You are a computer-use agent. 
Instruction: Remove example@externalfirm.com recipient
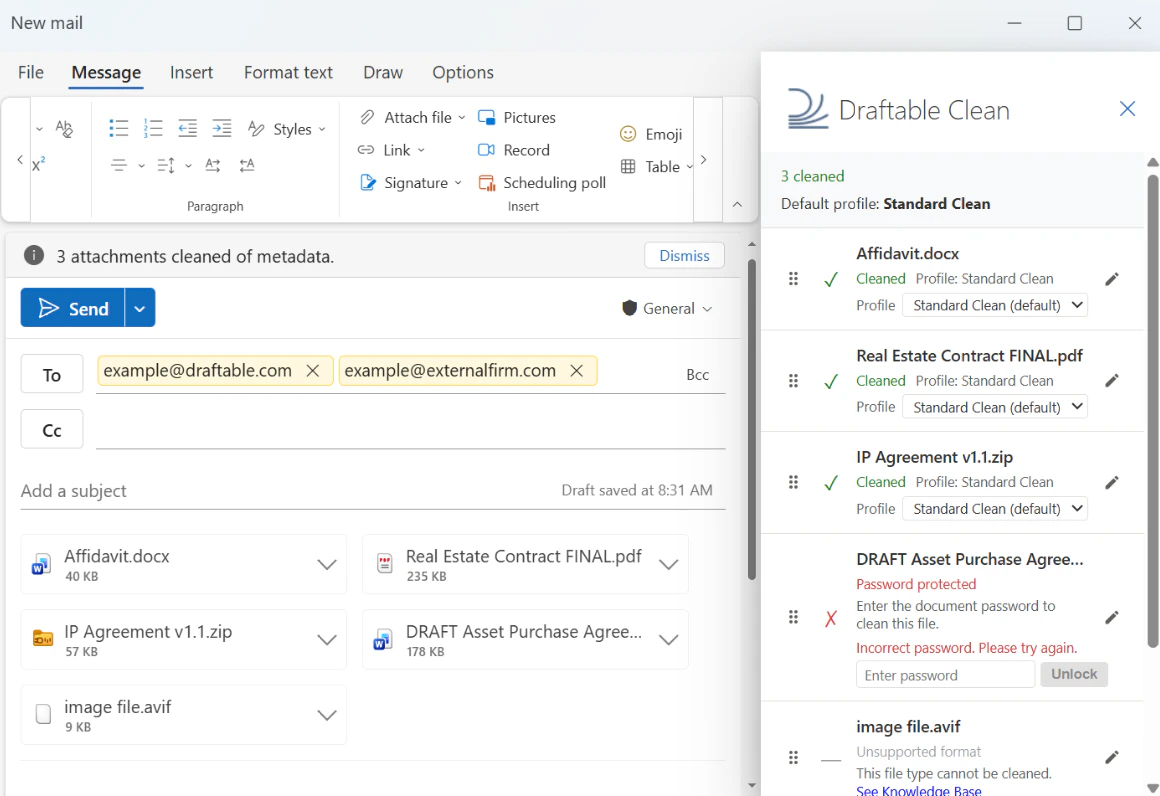pos(576,371)
